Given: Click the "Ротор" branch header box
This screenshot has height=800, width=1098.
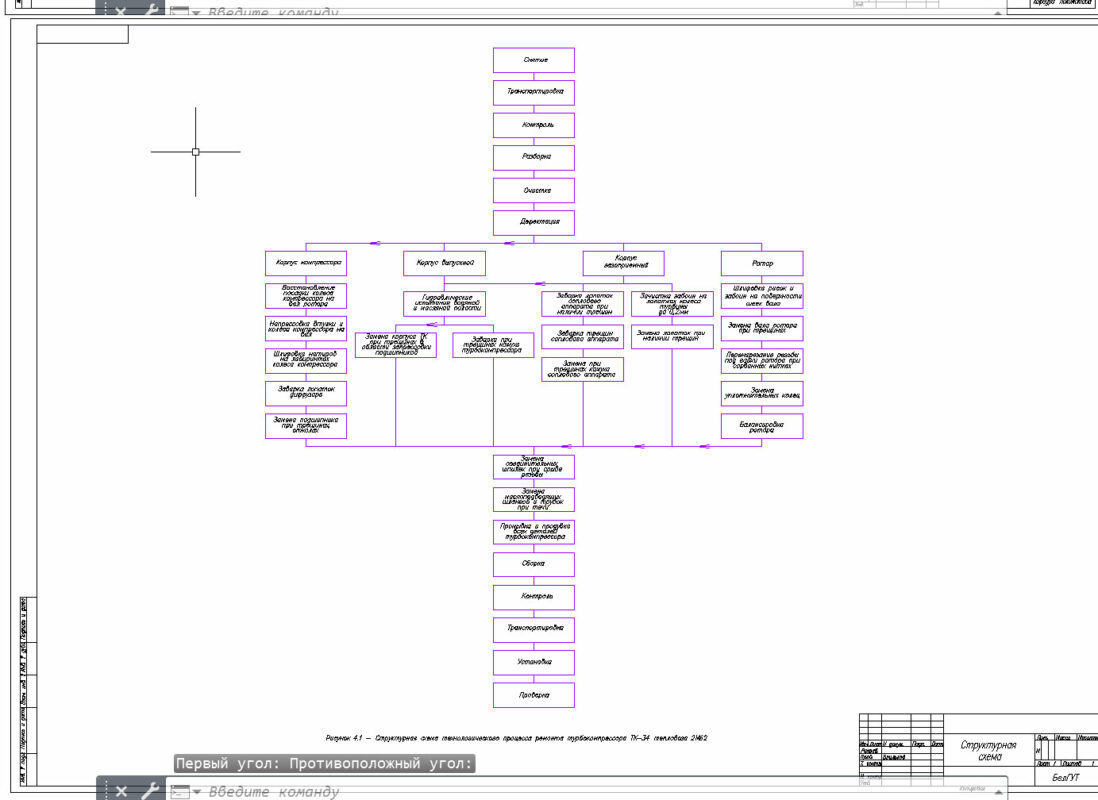Looking at the screenshot, I should (762, 264).
